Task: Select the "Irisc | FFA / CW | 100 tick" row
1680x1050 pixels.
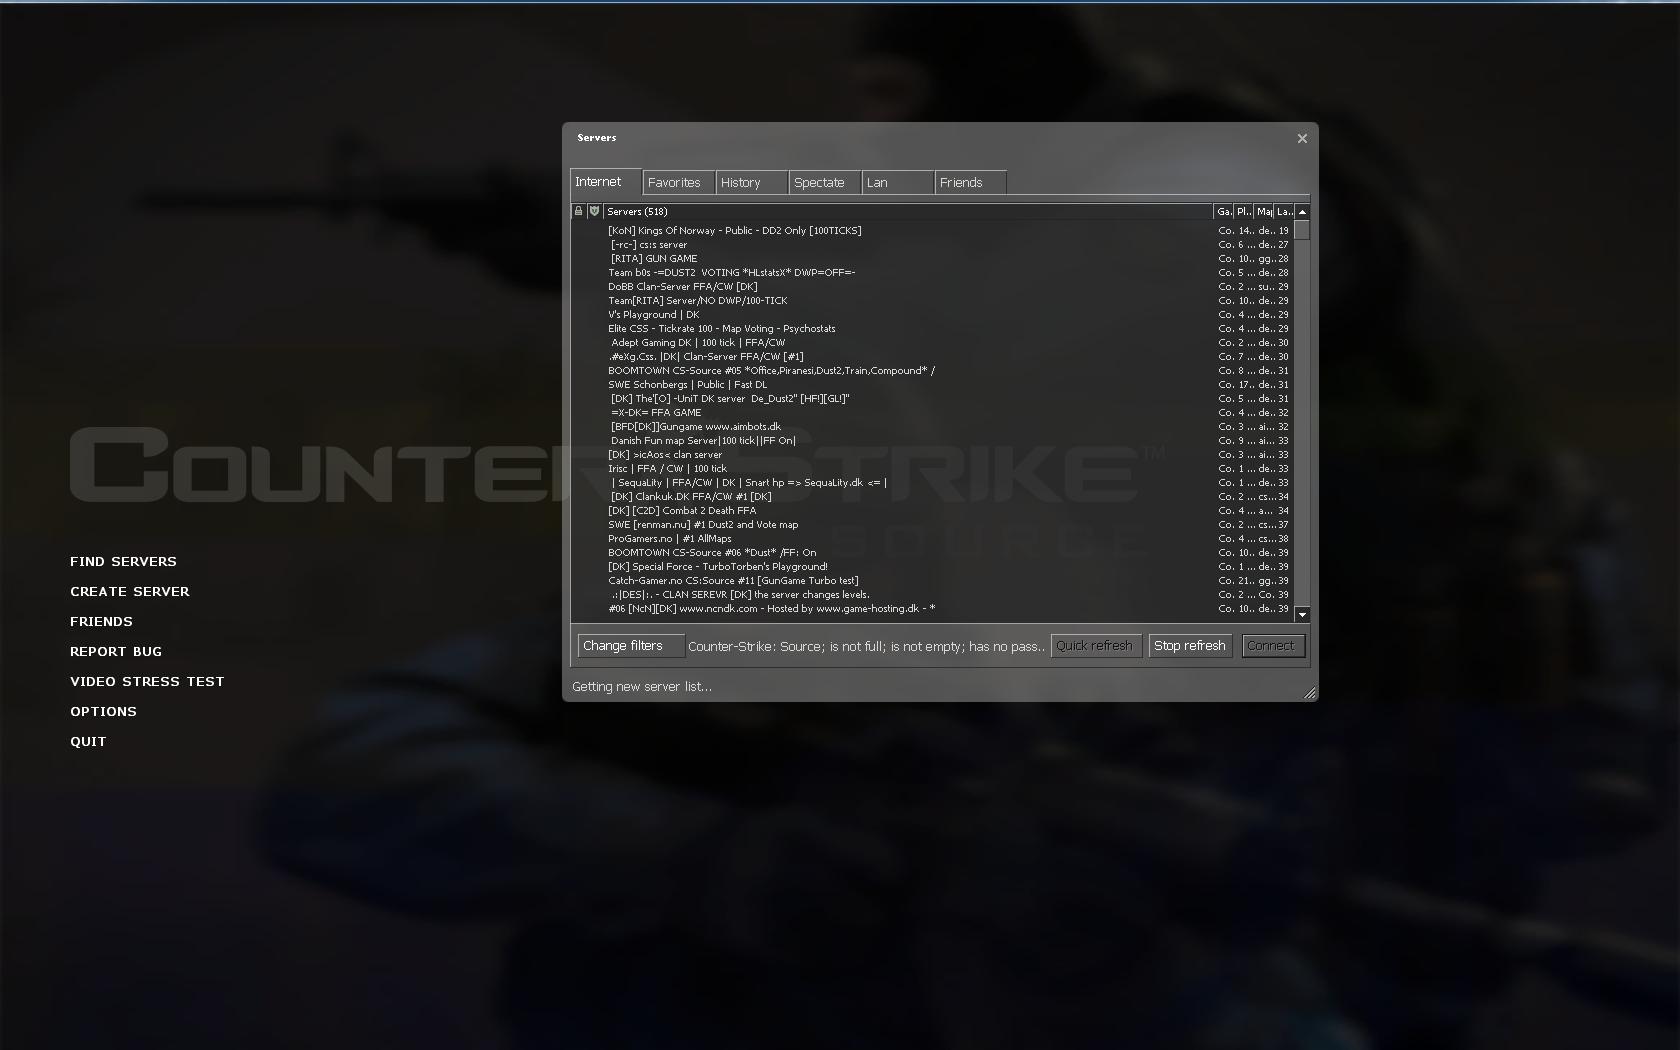Action: [x=932, y=469]
